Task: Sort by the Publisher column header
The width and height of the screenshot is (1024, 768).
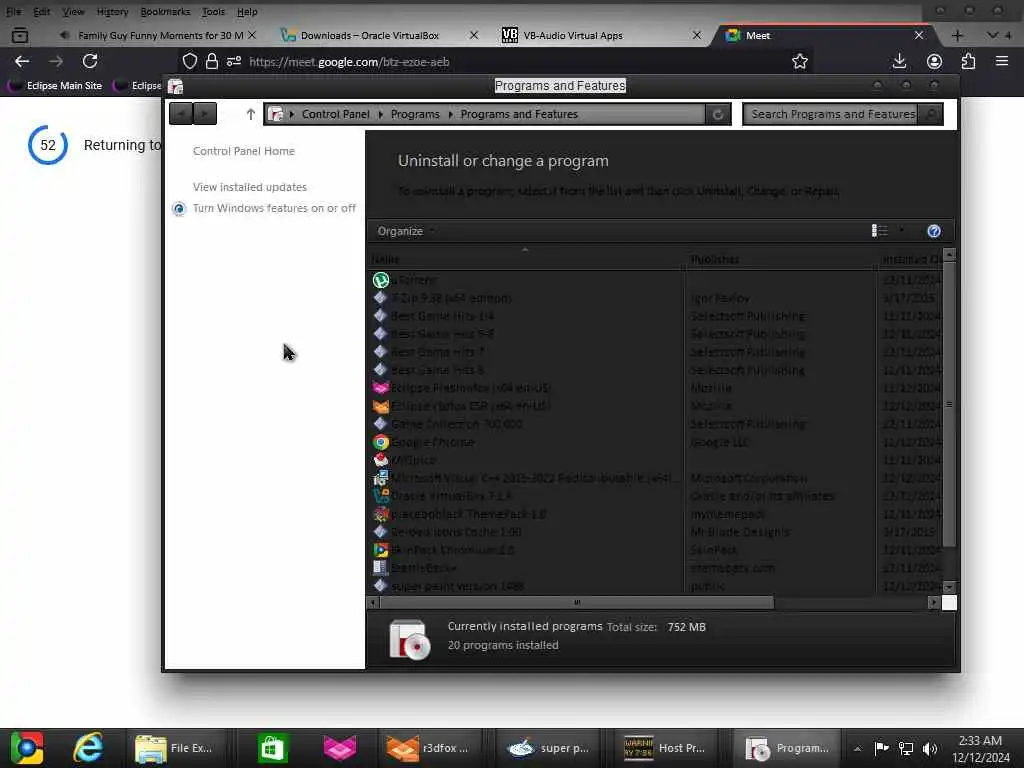Action: pos(781,259)
